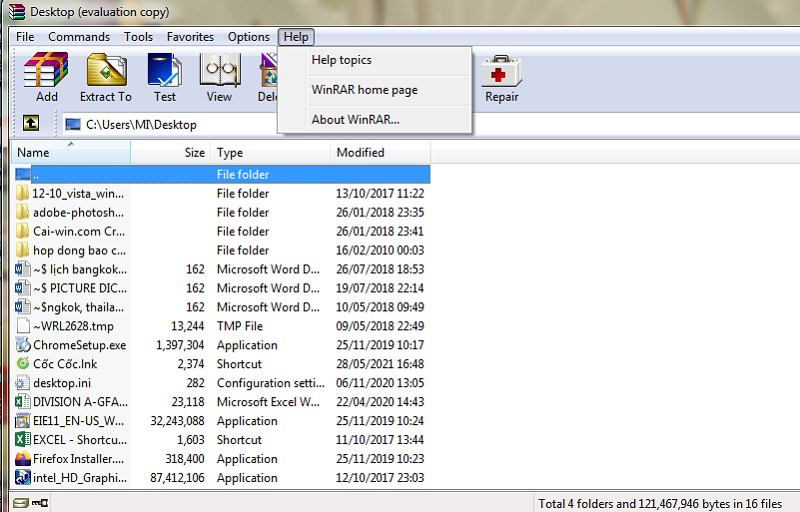Click the size value 87,412,106

[177, 477]
